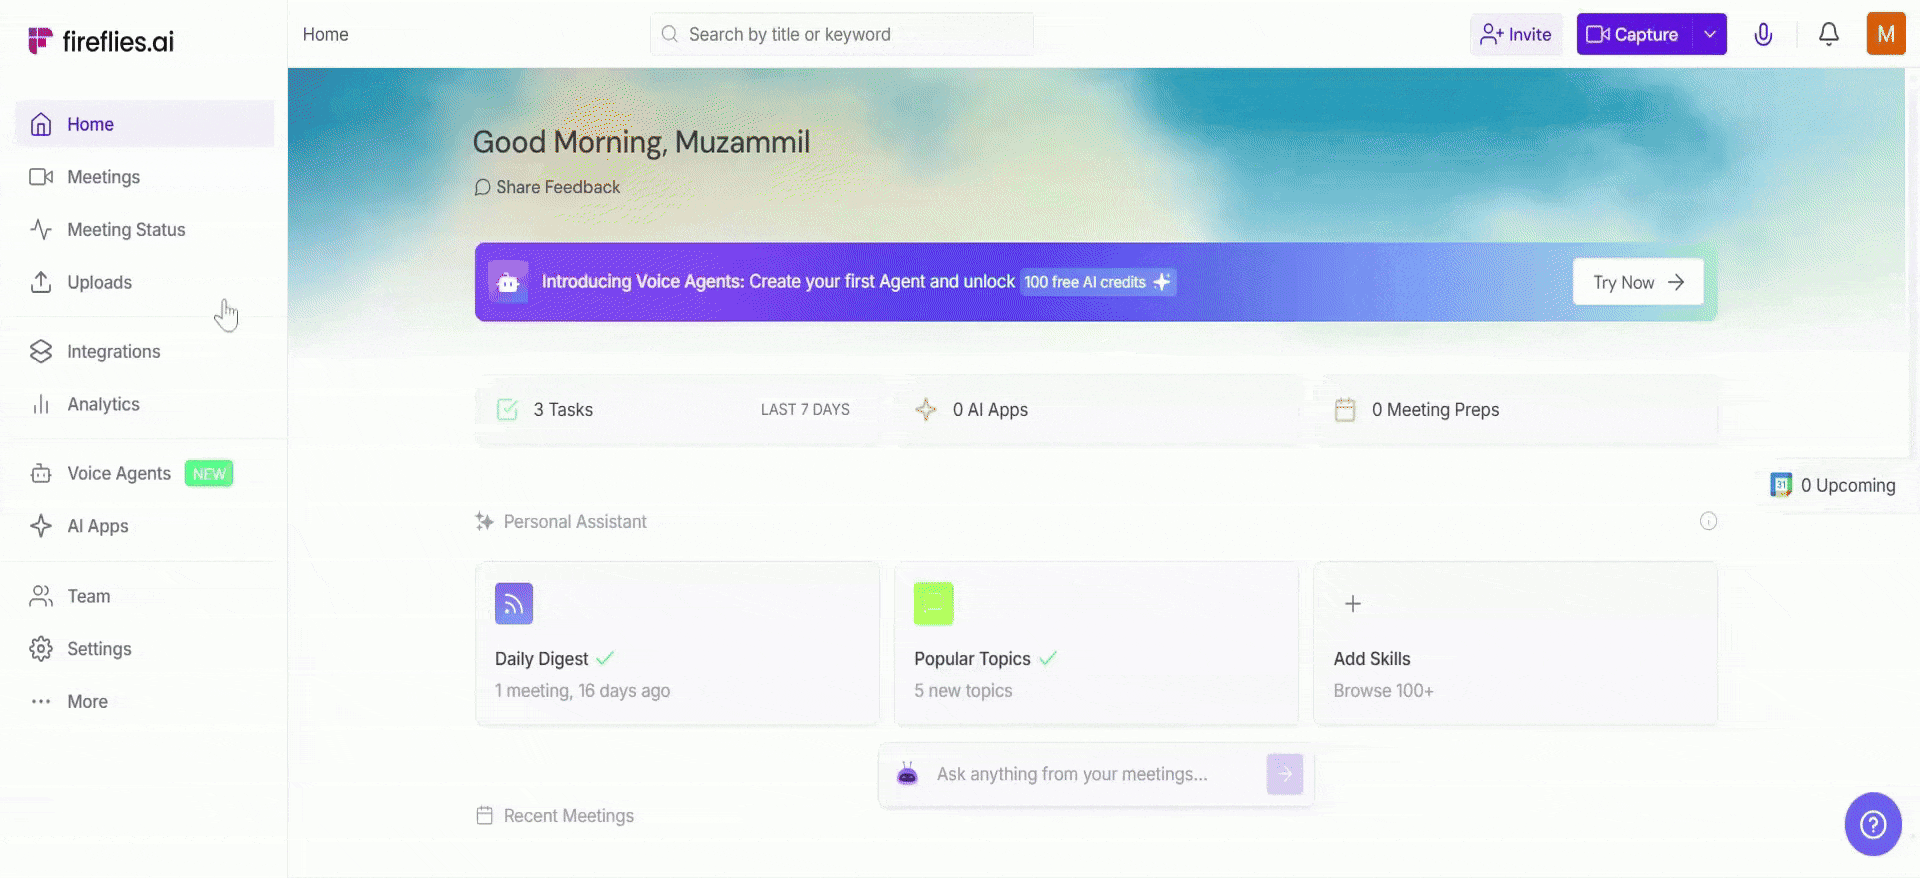Screen dimensions: 1920x878
Task: Click the Invite button
Action: pos(1516,35)
